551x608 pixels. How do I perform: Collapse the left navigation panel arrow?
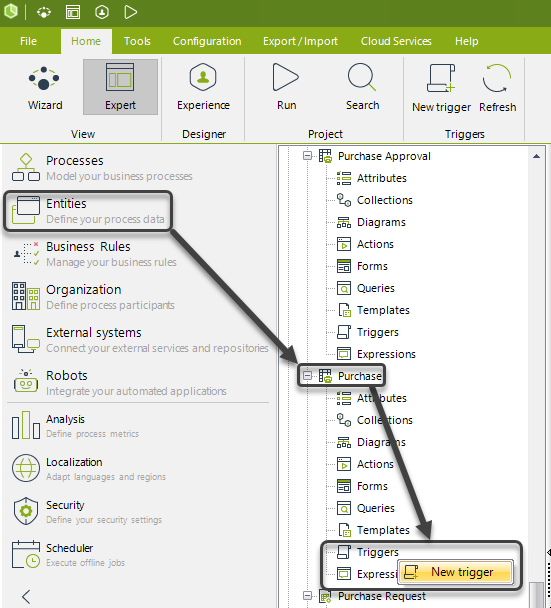pyautogui.click(x=26, y=596)
